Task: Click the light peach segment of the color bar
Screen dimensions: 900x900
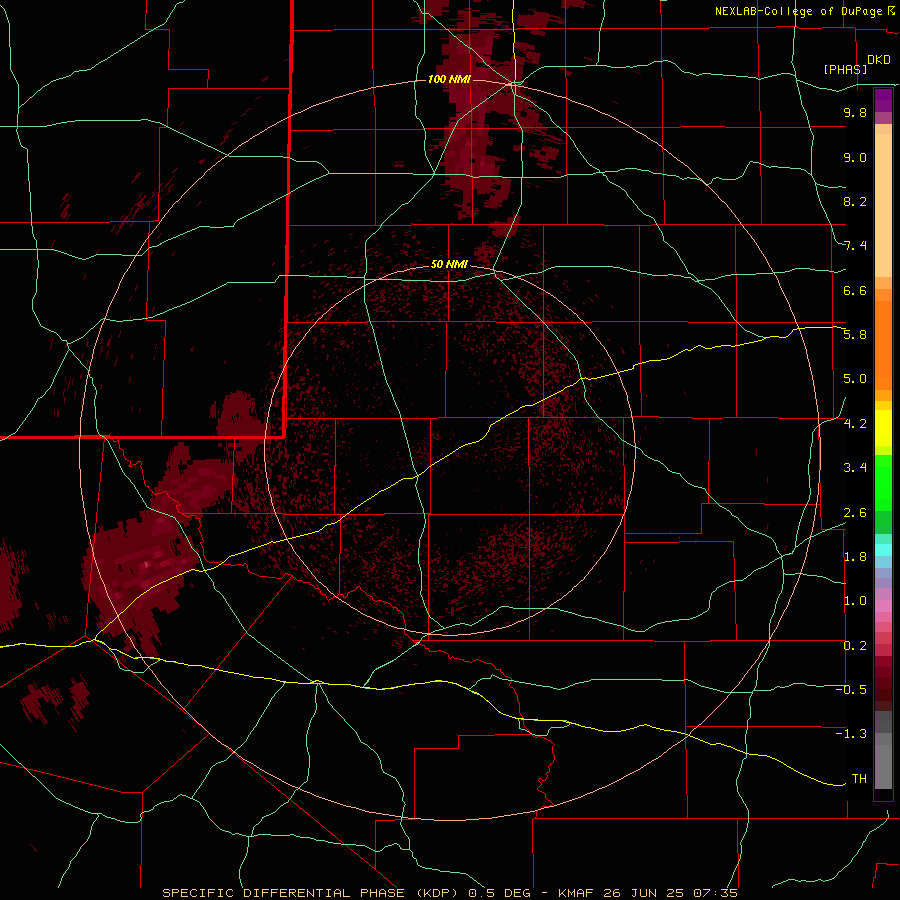Action: 883,205
